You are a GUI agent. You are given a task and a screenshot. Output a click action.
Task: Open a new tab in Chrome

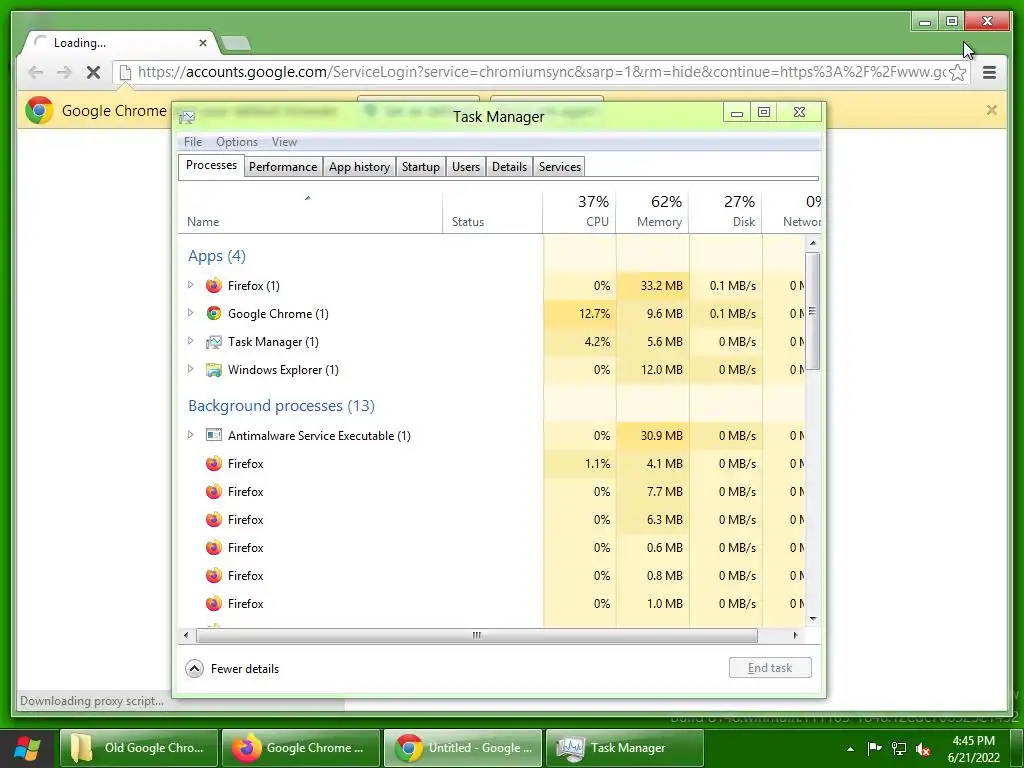point(236,43)
